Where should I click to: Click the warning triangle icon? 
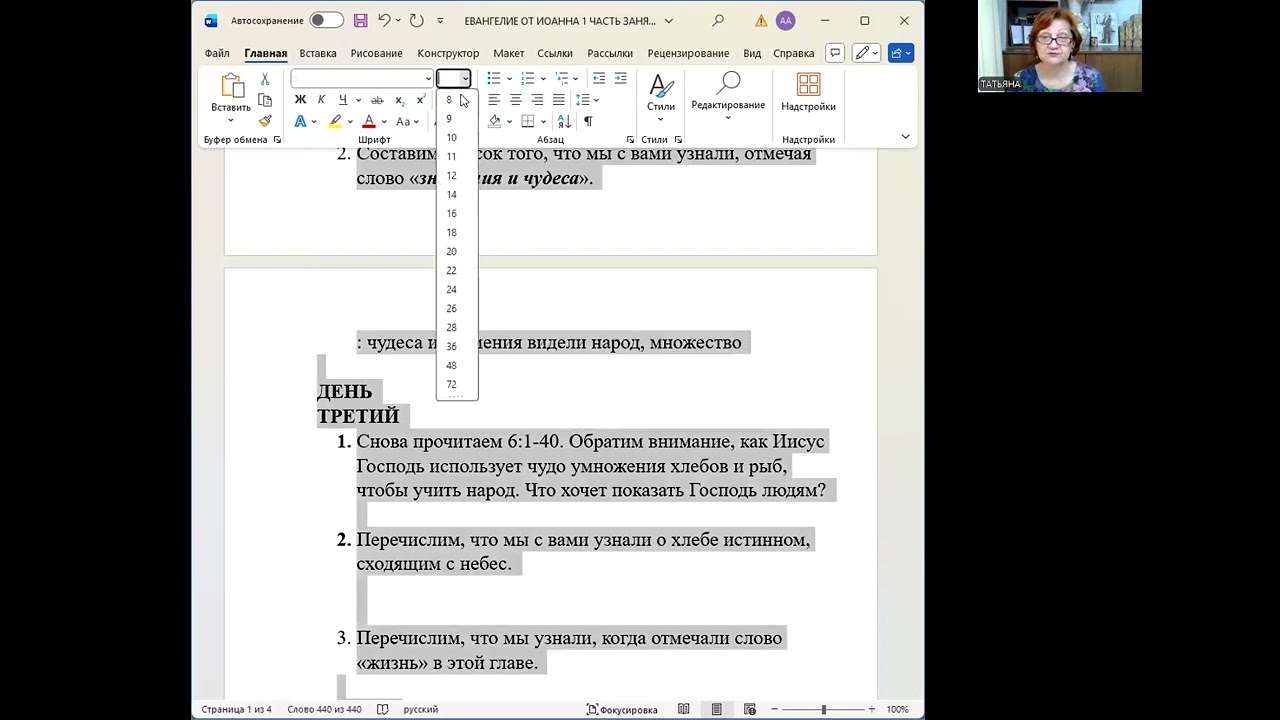tap(761, 20)
